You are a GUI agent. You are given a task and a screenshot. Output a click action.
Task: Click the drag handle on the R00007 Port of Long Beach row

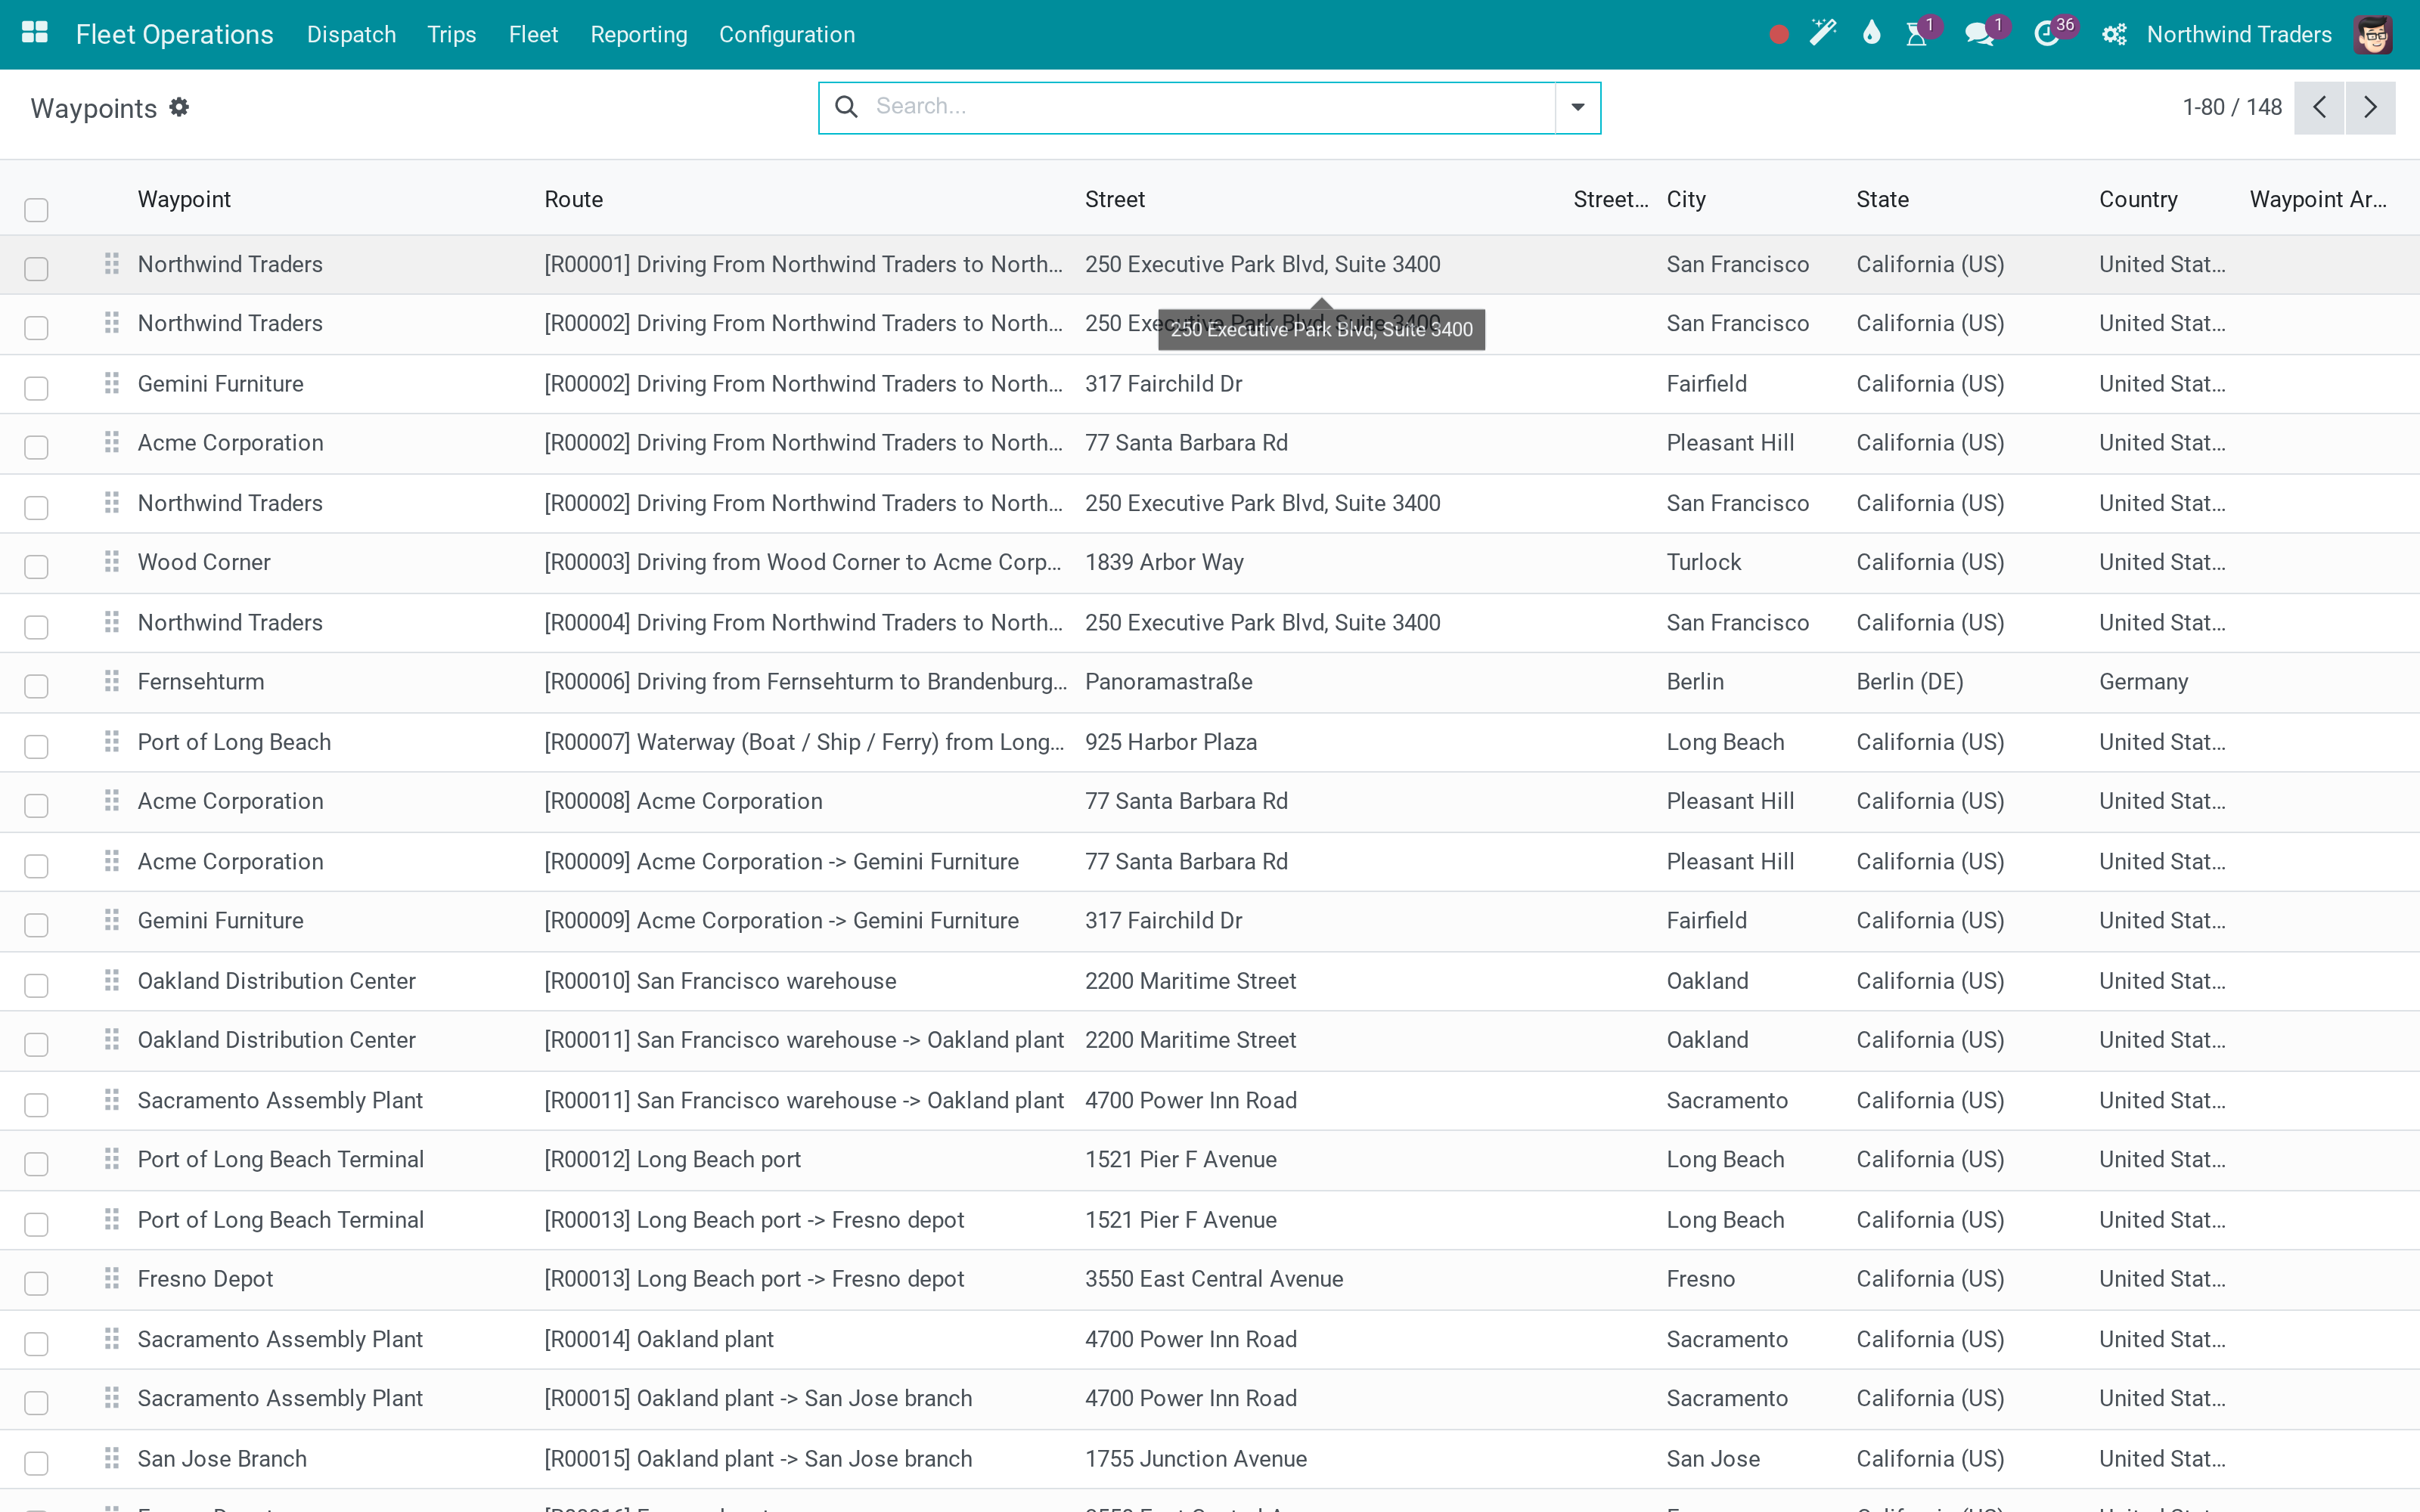[112, 741]
